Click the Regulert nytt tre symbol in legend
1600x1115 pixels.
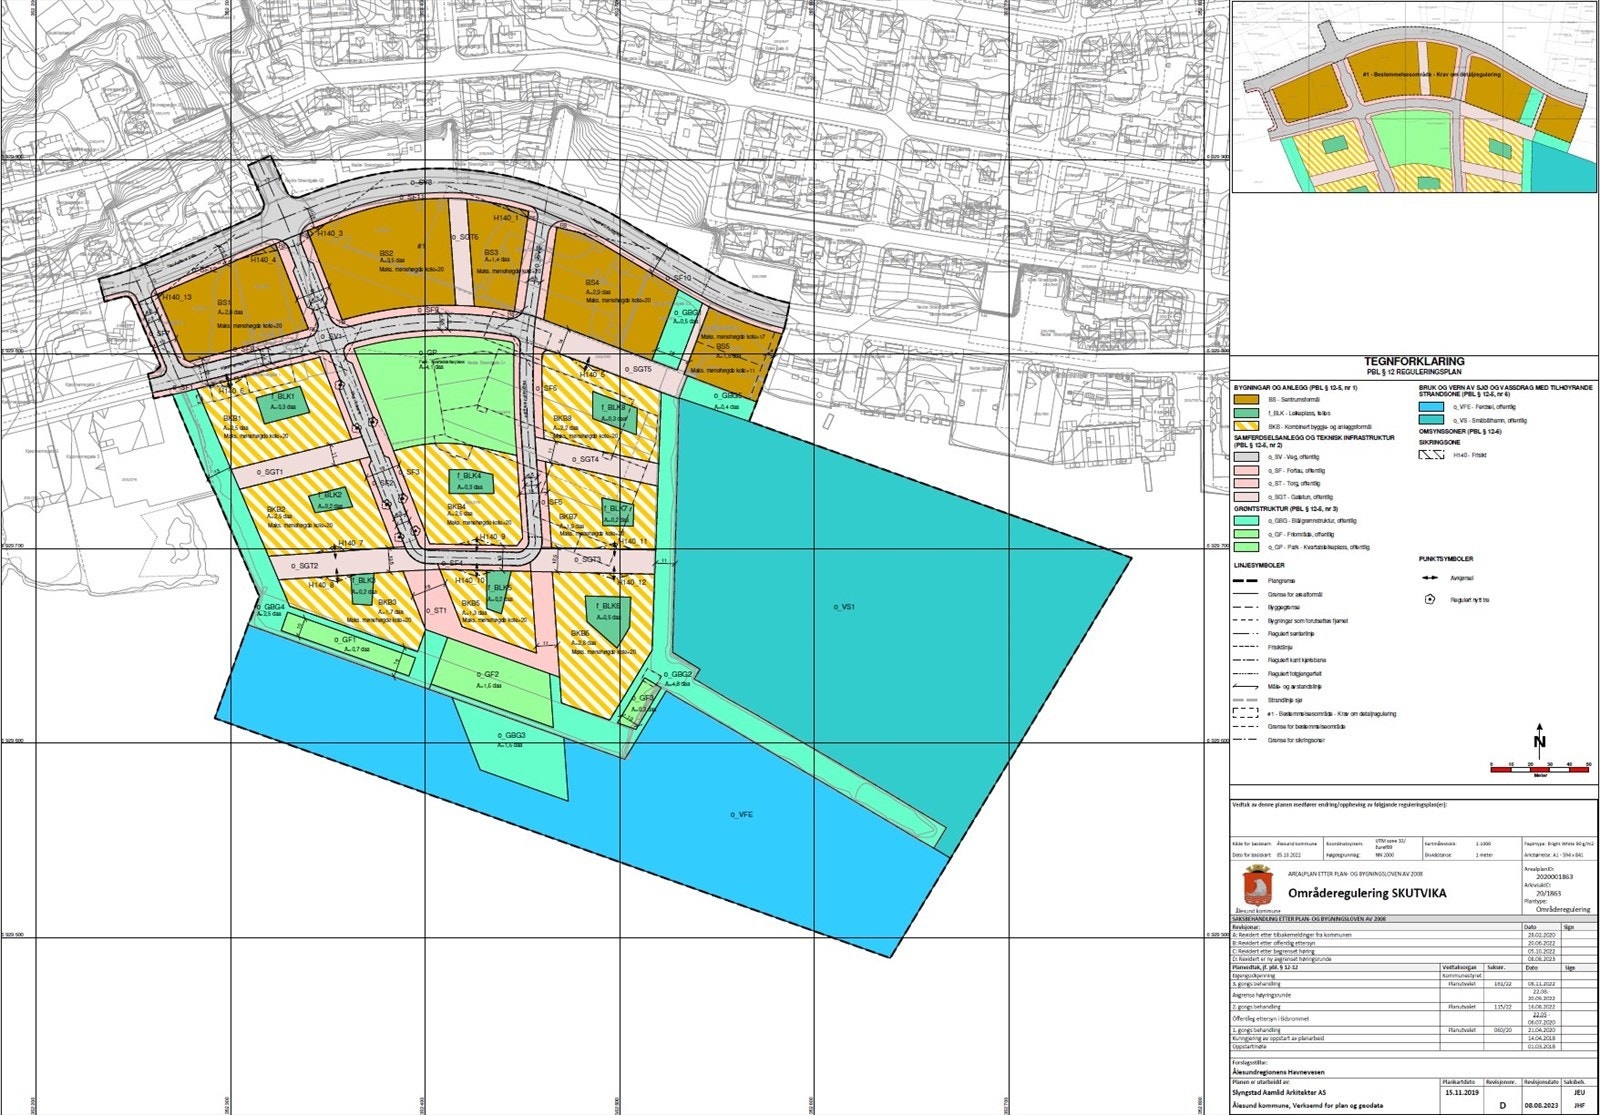(x=1431, y=600)
